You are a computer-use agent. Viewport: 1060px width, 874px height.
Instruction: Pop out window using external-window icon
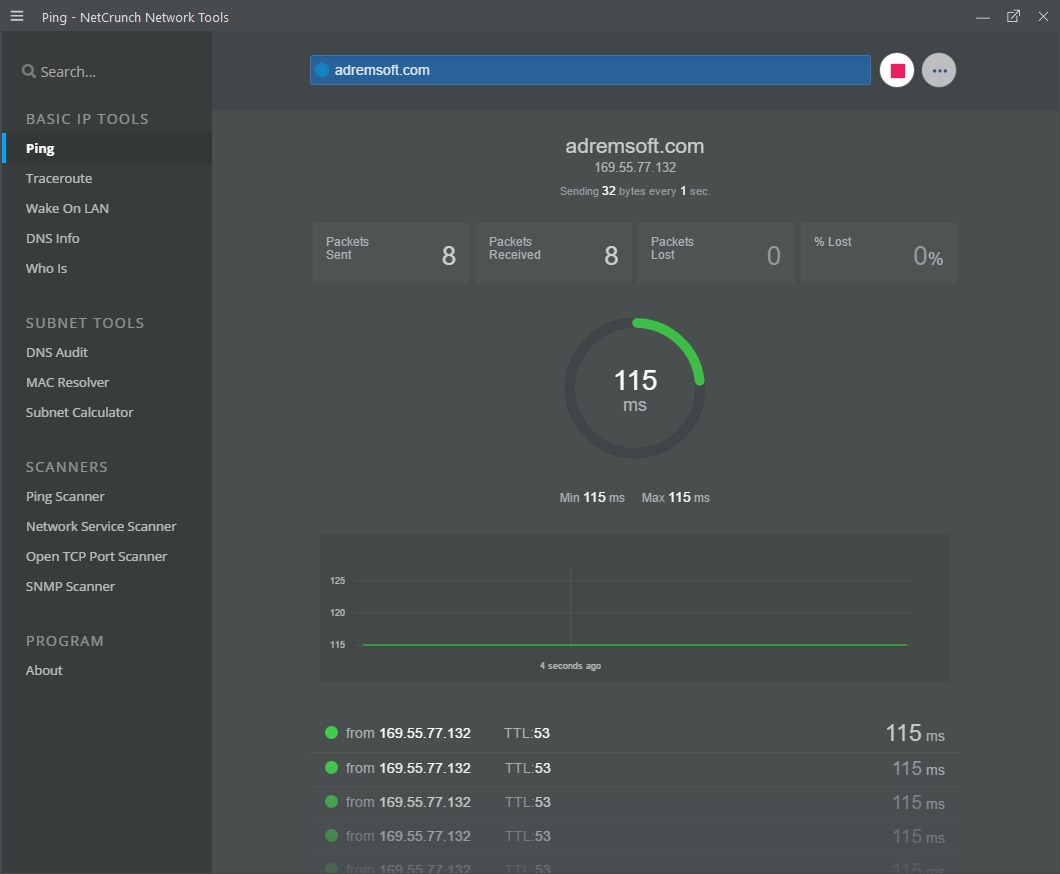tap(1013, 16)
